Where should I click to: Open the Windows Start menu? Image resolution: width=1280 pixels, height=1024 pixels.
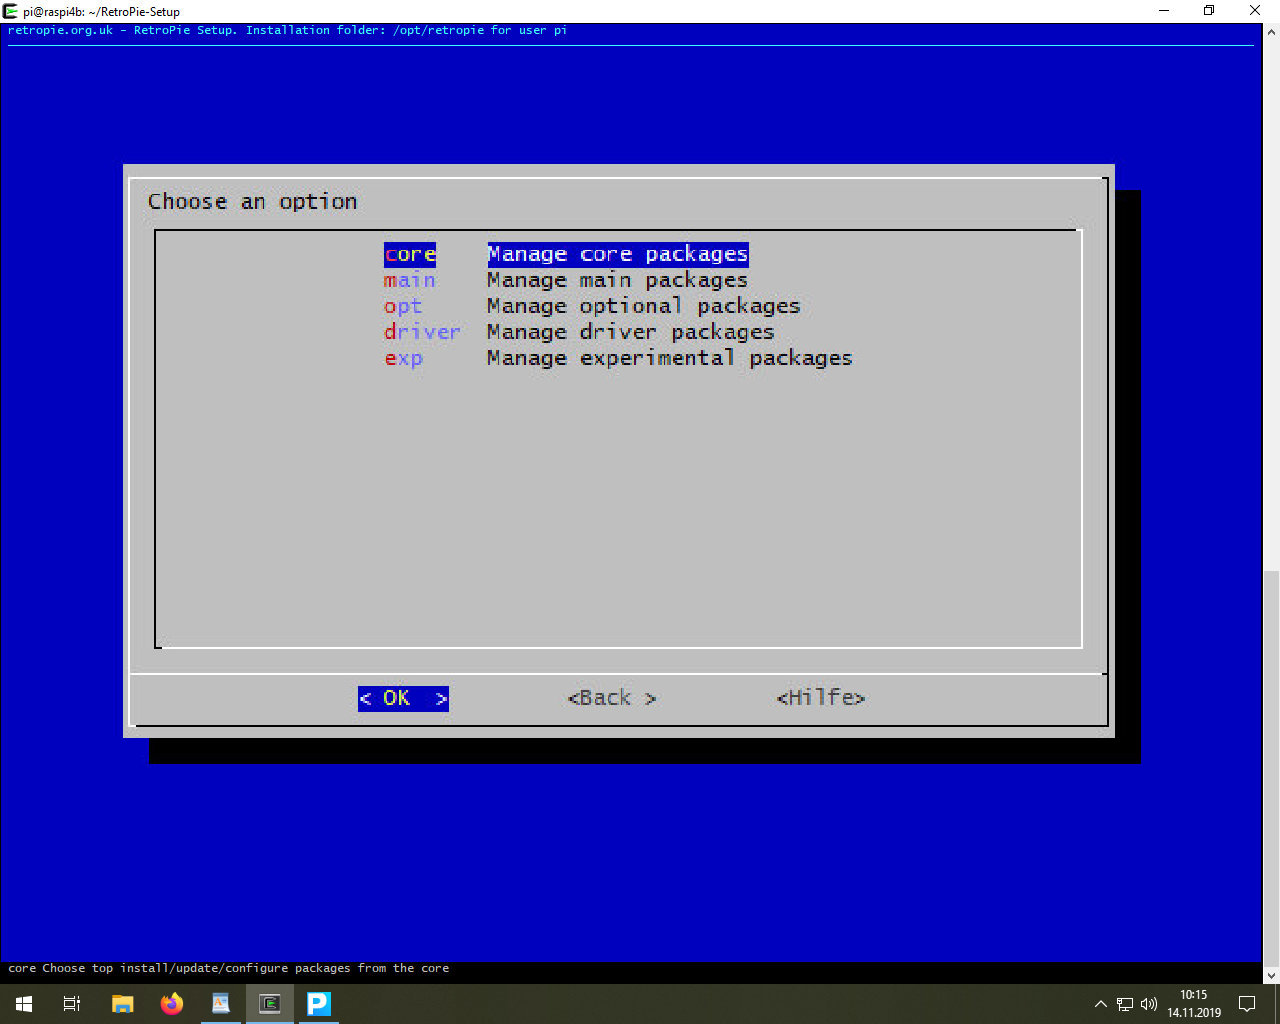[x=24, y=1004]
